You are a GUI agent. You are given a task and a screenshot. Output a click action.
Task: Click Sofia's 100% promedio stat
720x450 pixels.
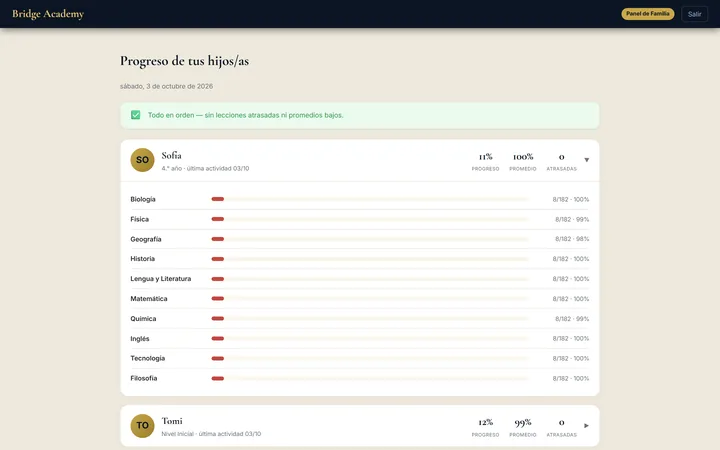coord(523,162)
